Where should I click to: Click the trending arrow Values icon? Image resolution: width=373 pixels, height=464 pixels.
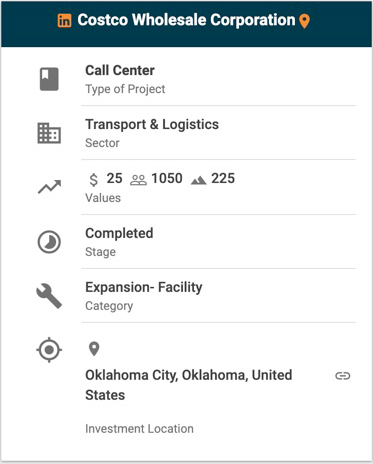click(49, 187)
